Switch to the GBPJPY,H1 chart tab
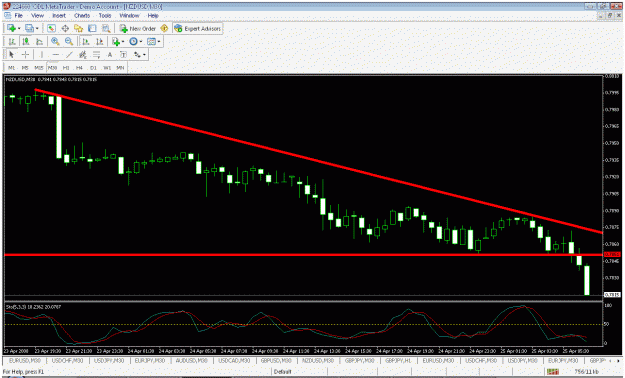 tap(398, 360)
